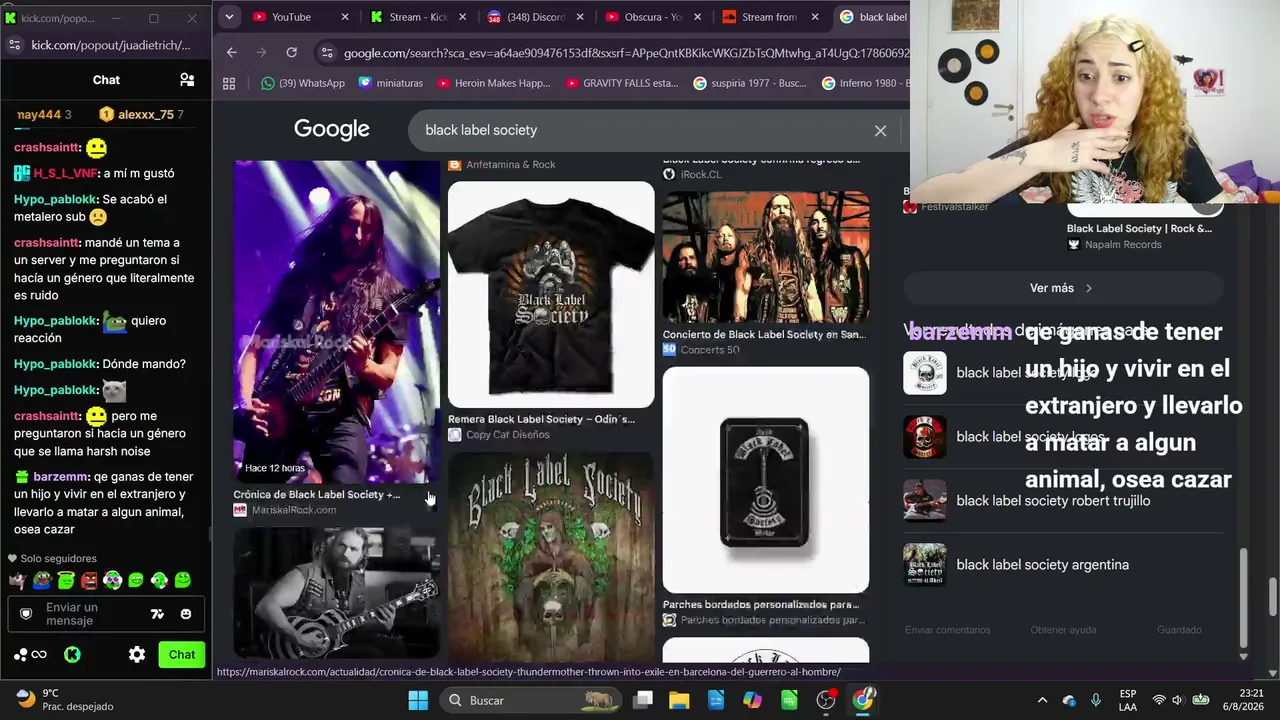Click the Chrome address bar URL
Screen dimensions: 1280x720
(626, 53)
